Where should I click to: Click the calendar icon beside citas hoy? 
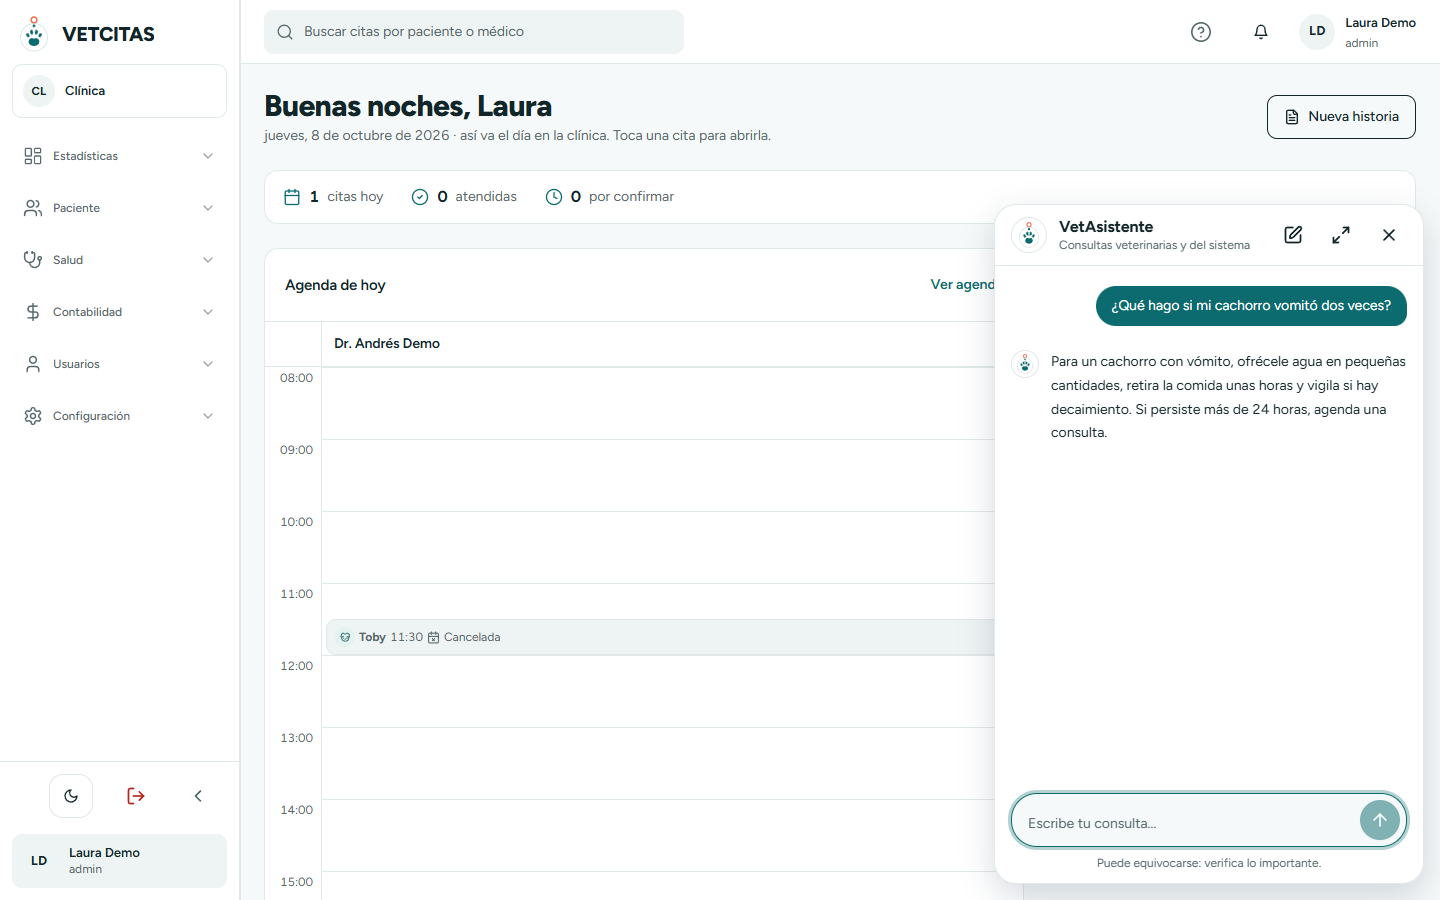(292, 197)
